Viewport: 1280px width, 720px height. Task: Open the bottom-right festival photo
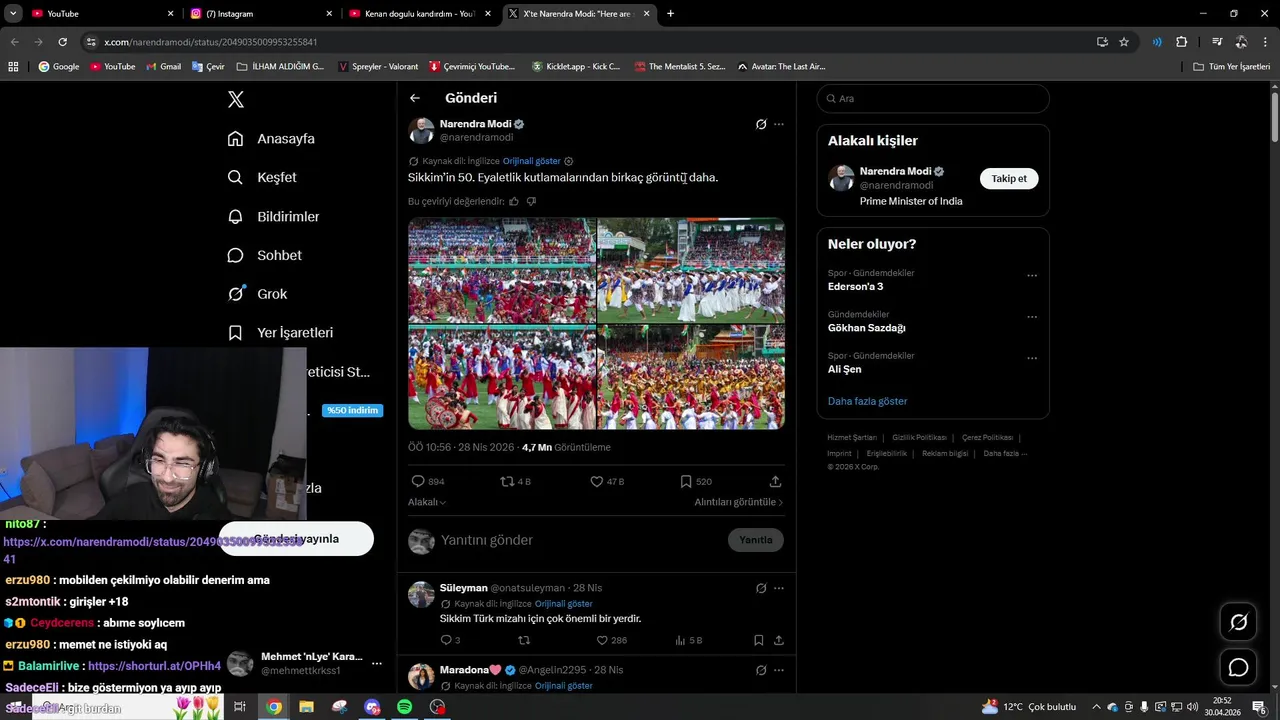[x=691, y=377]
